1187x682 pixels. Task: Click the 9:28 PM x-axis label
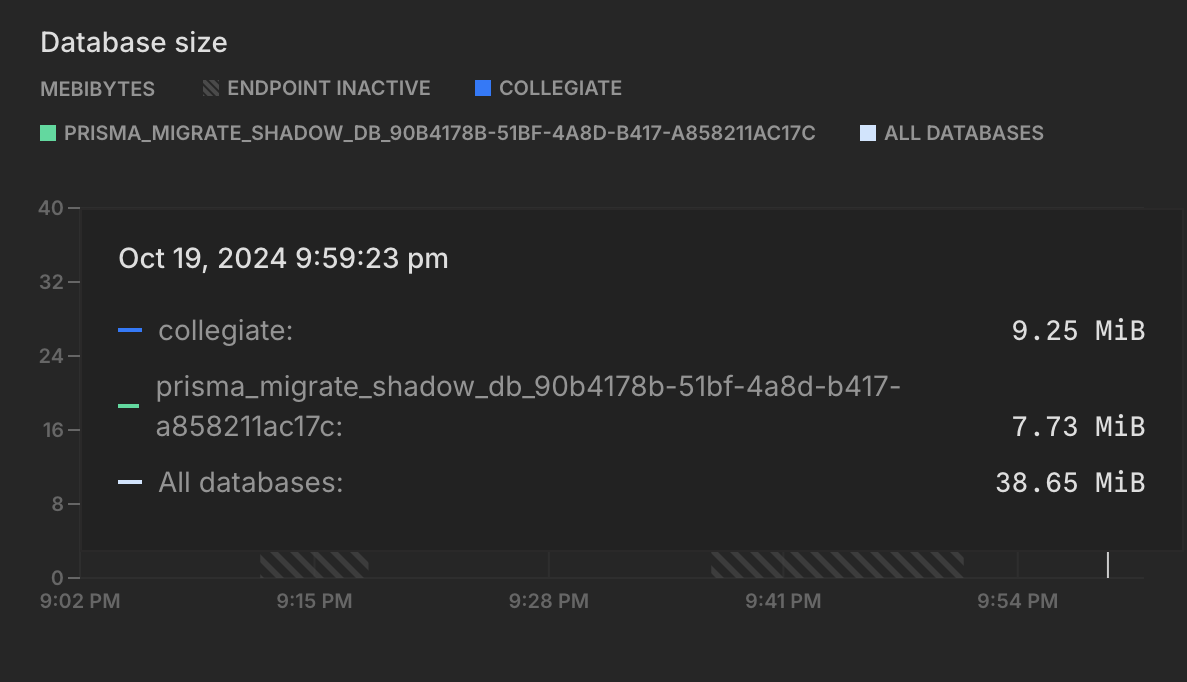548,601
